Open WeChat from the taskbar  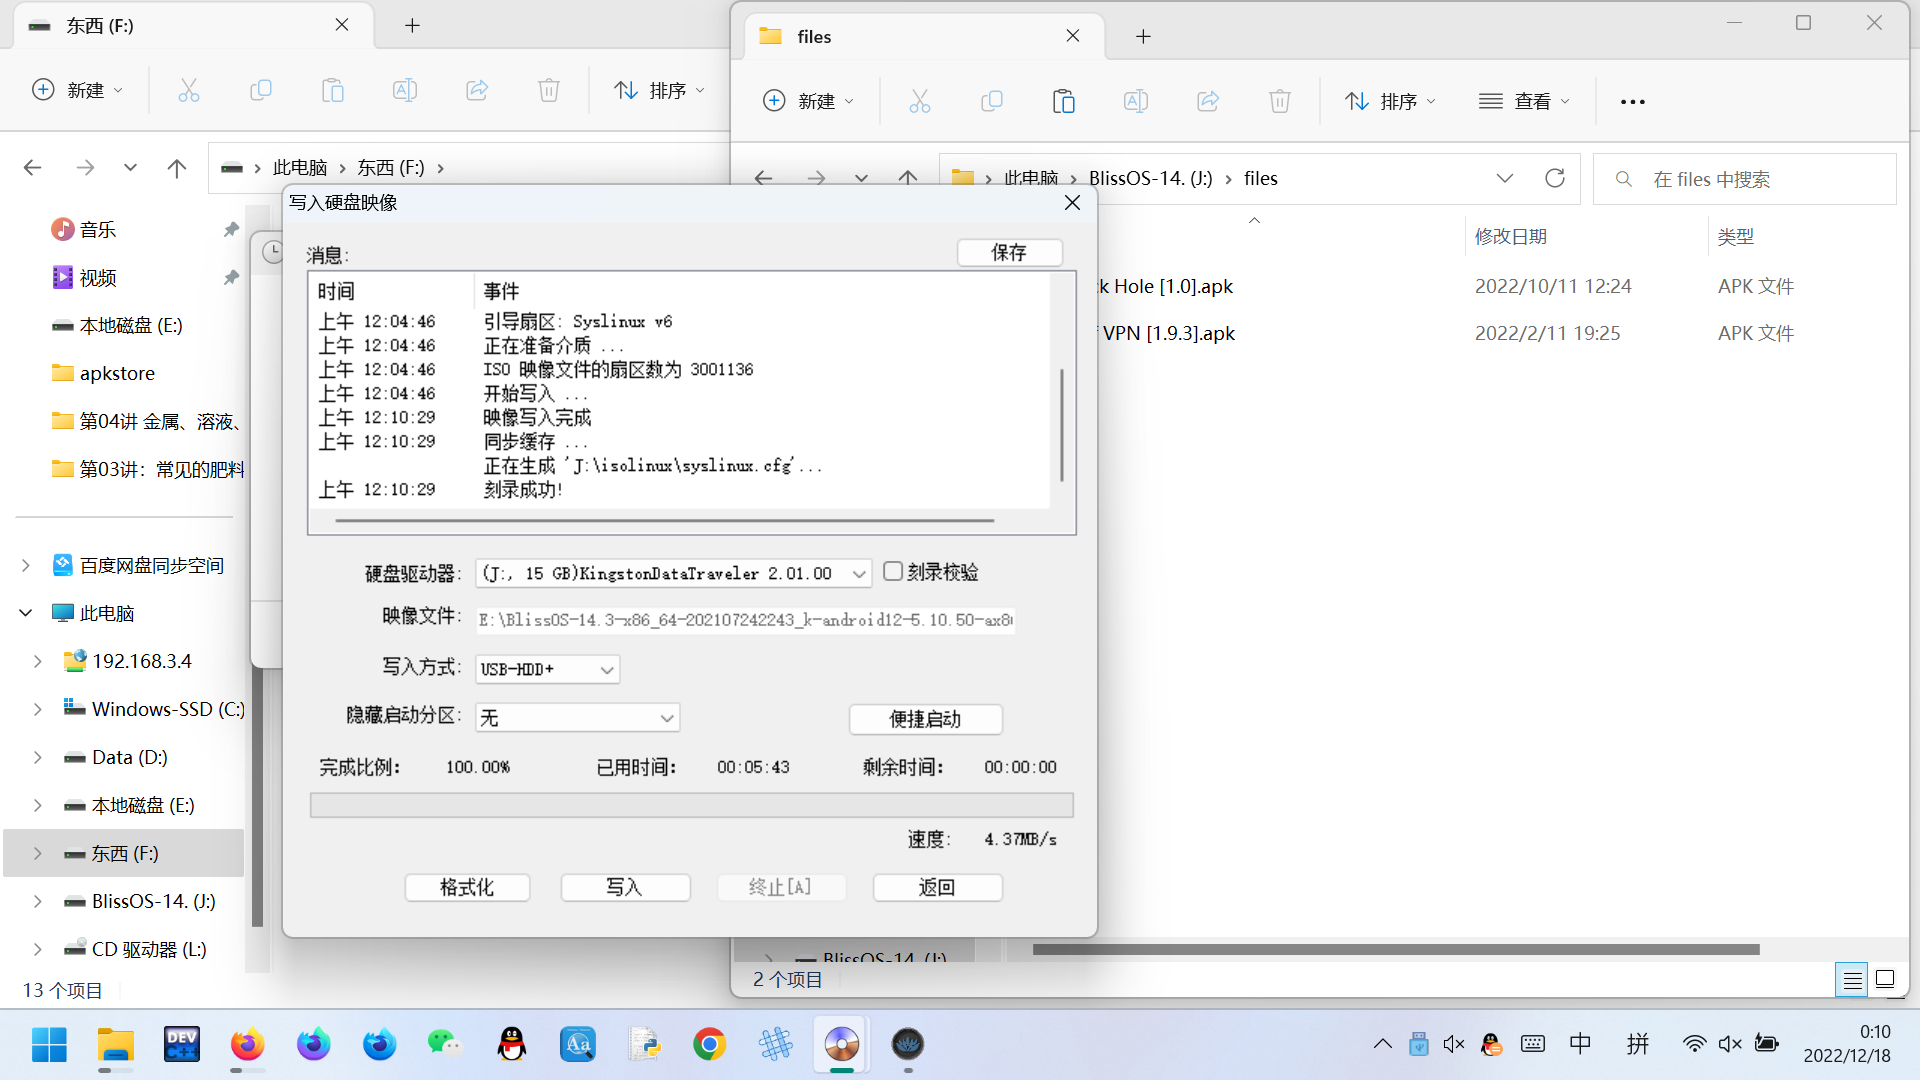[x=444, y=1045]
